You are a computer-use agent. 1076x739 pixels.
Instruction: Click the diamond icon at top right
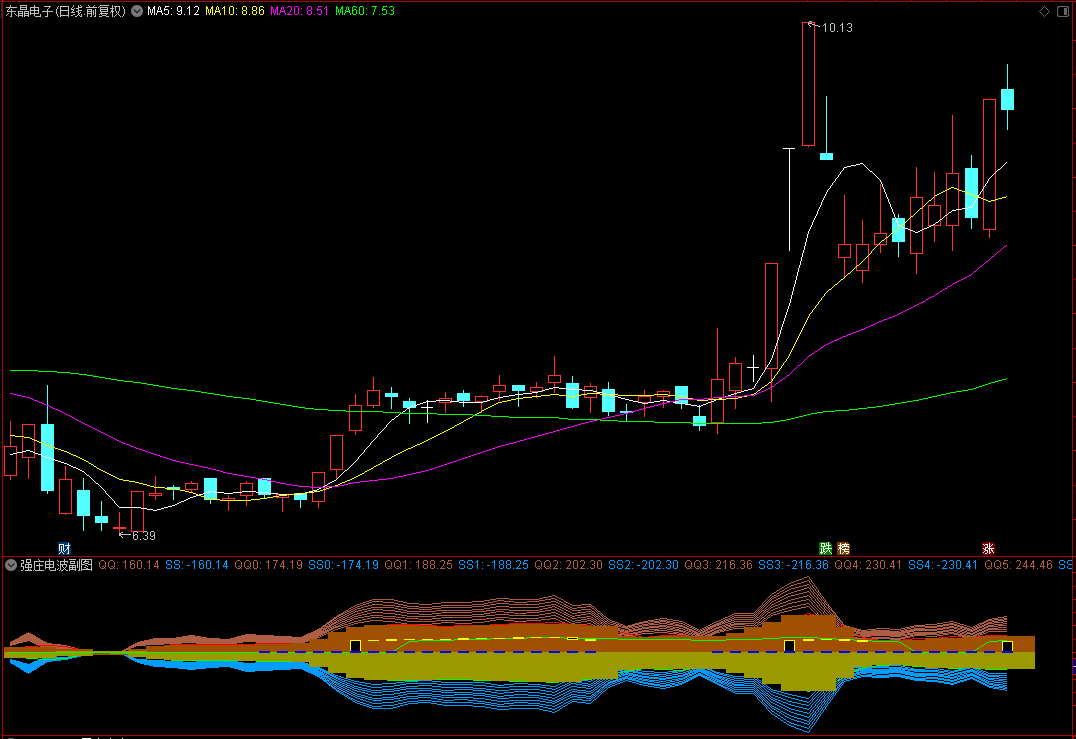coord(1044,11)
